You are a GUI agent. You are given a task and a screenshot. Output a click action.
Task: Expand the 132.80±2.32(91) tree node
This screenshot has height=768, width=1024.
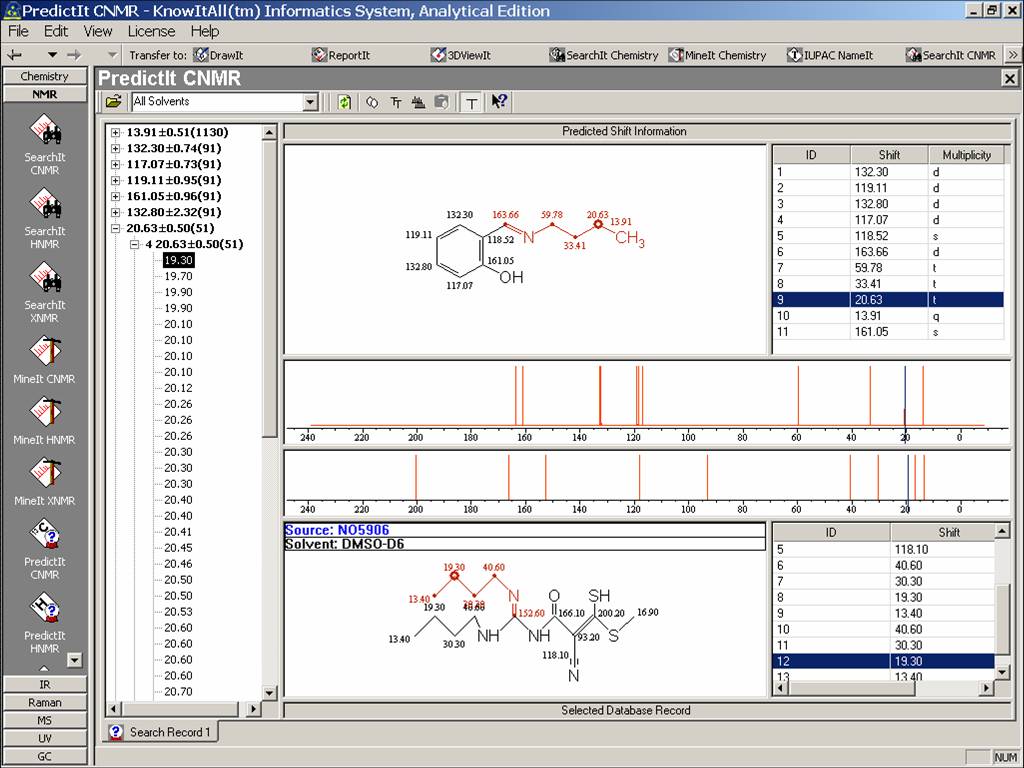116,212
